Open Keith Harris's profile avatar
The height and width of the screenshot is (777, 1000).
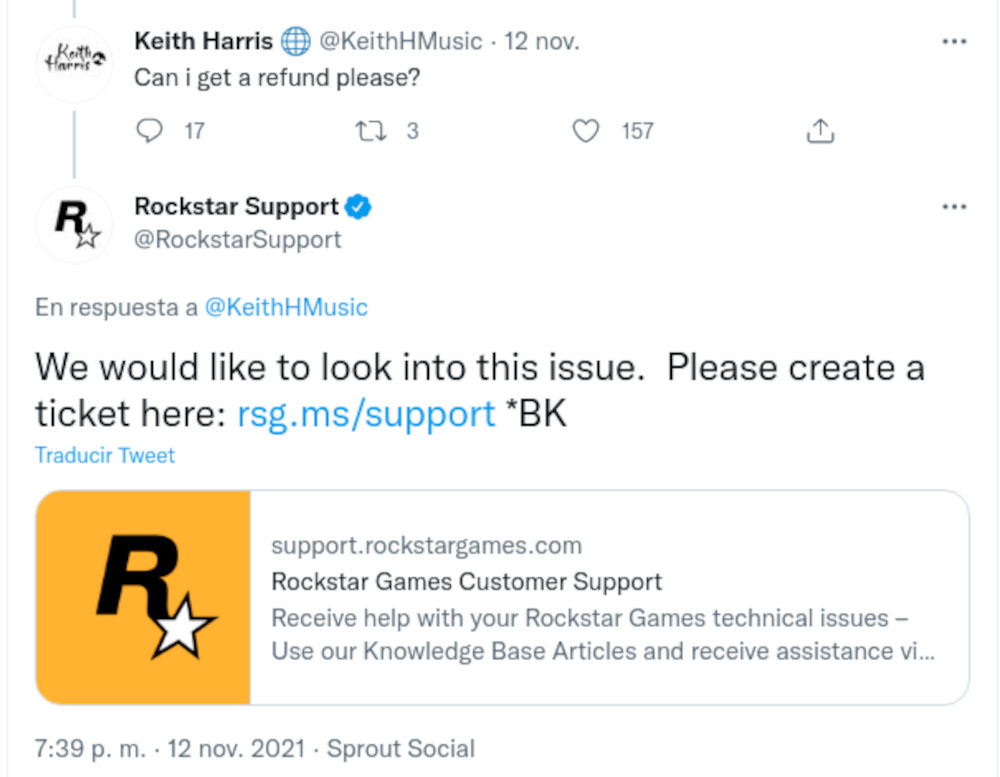[x=74, y=62]
